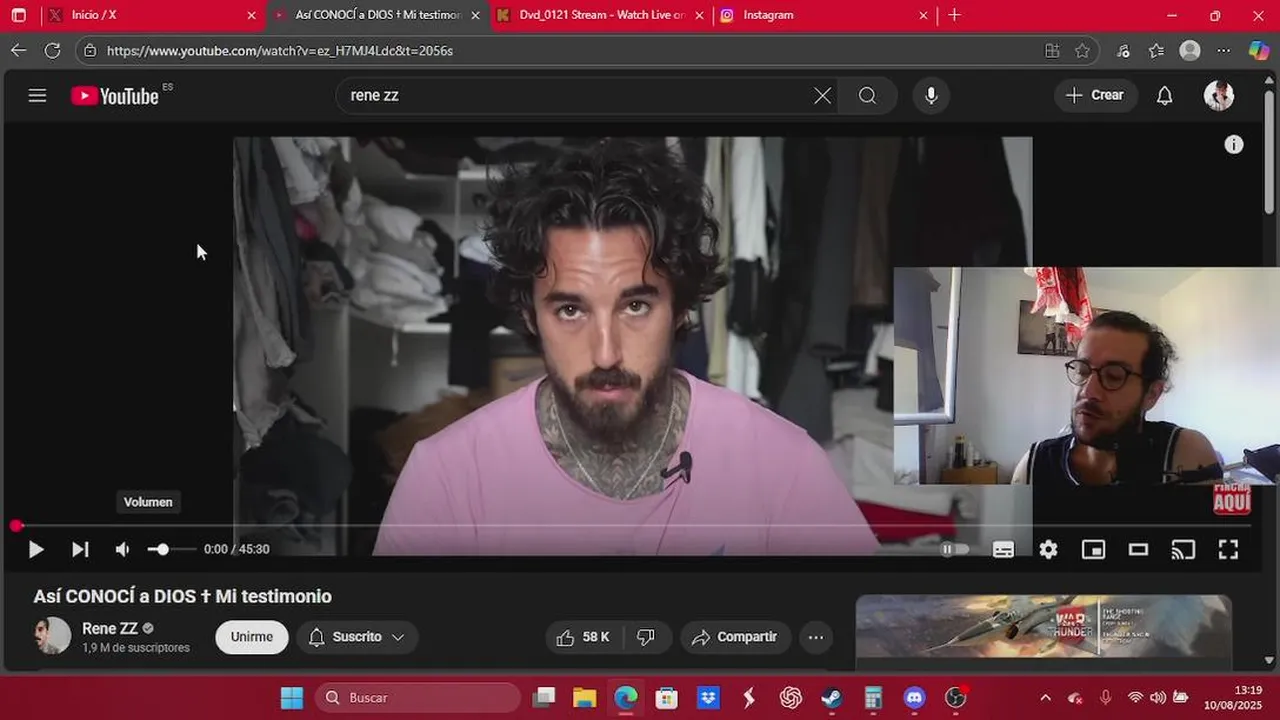Open ChatGPT app from taskbar

(x=791, y=697)
